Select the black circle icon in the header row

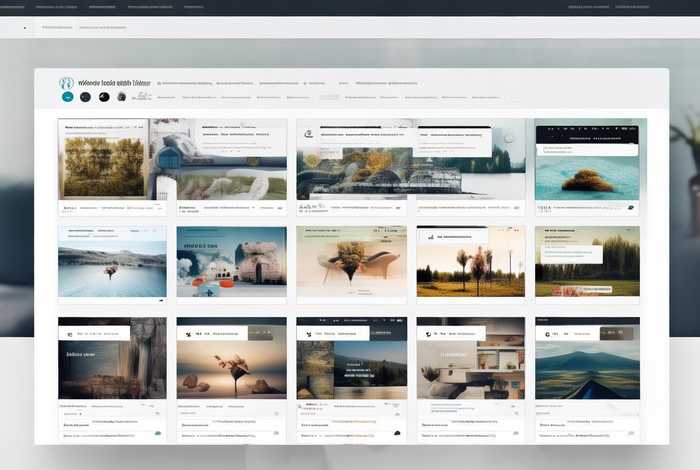101,97
